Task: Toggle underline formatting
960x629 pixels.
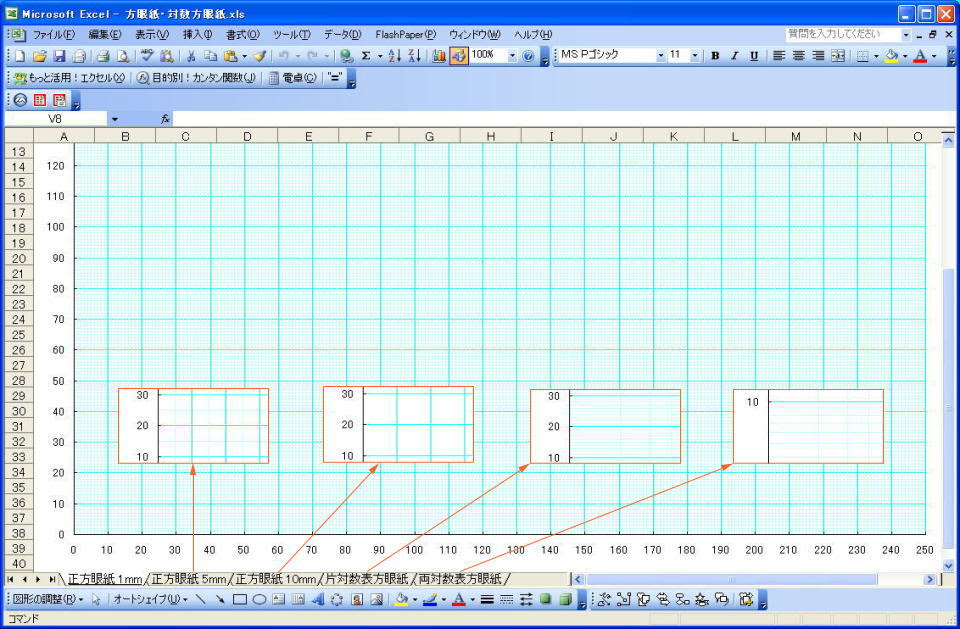Action: coord(752,55)
